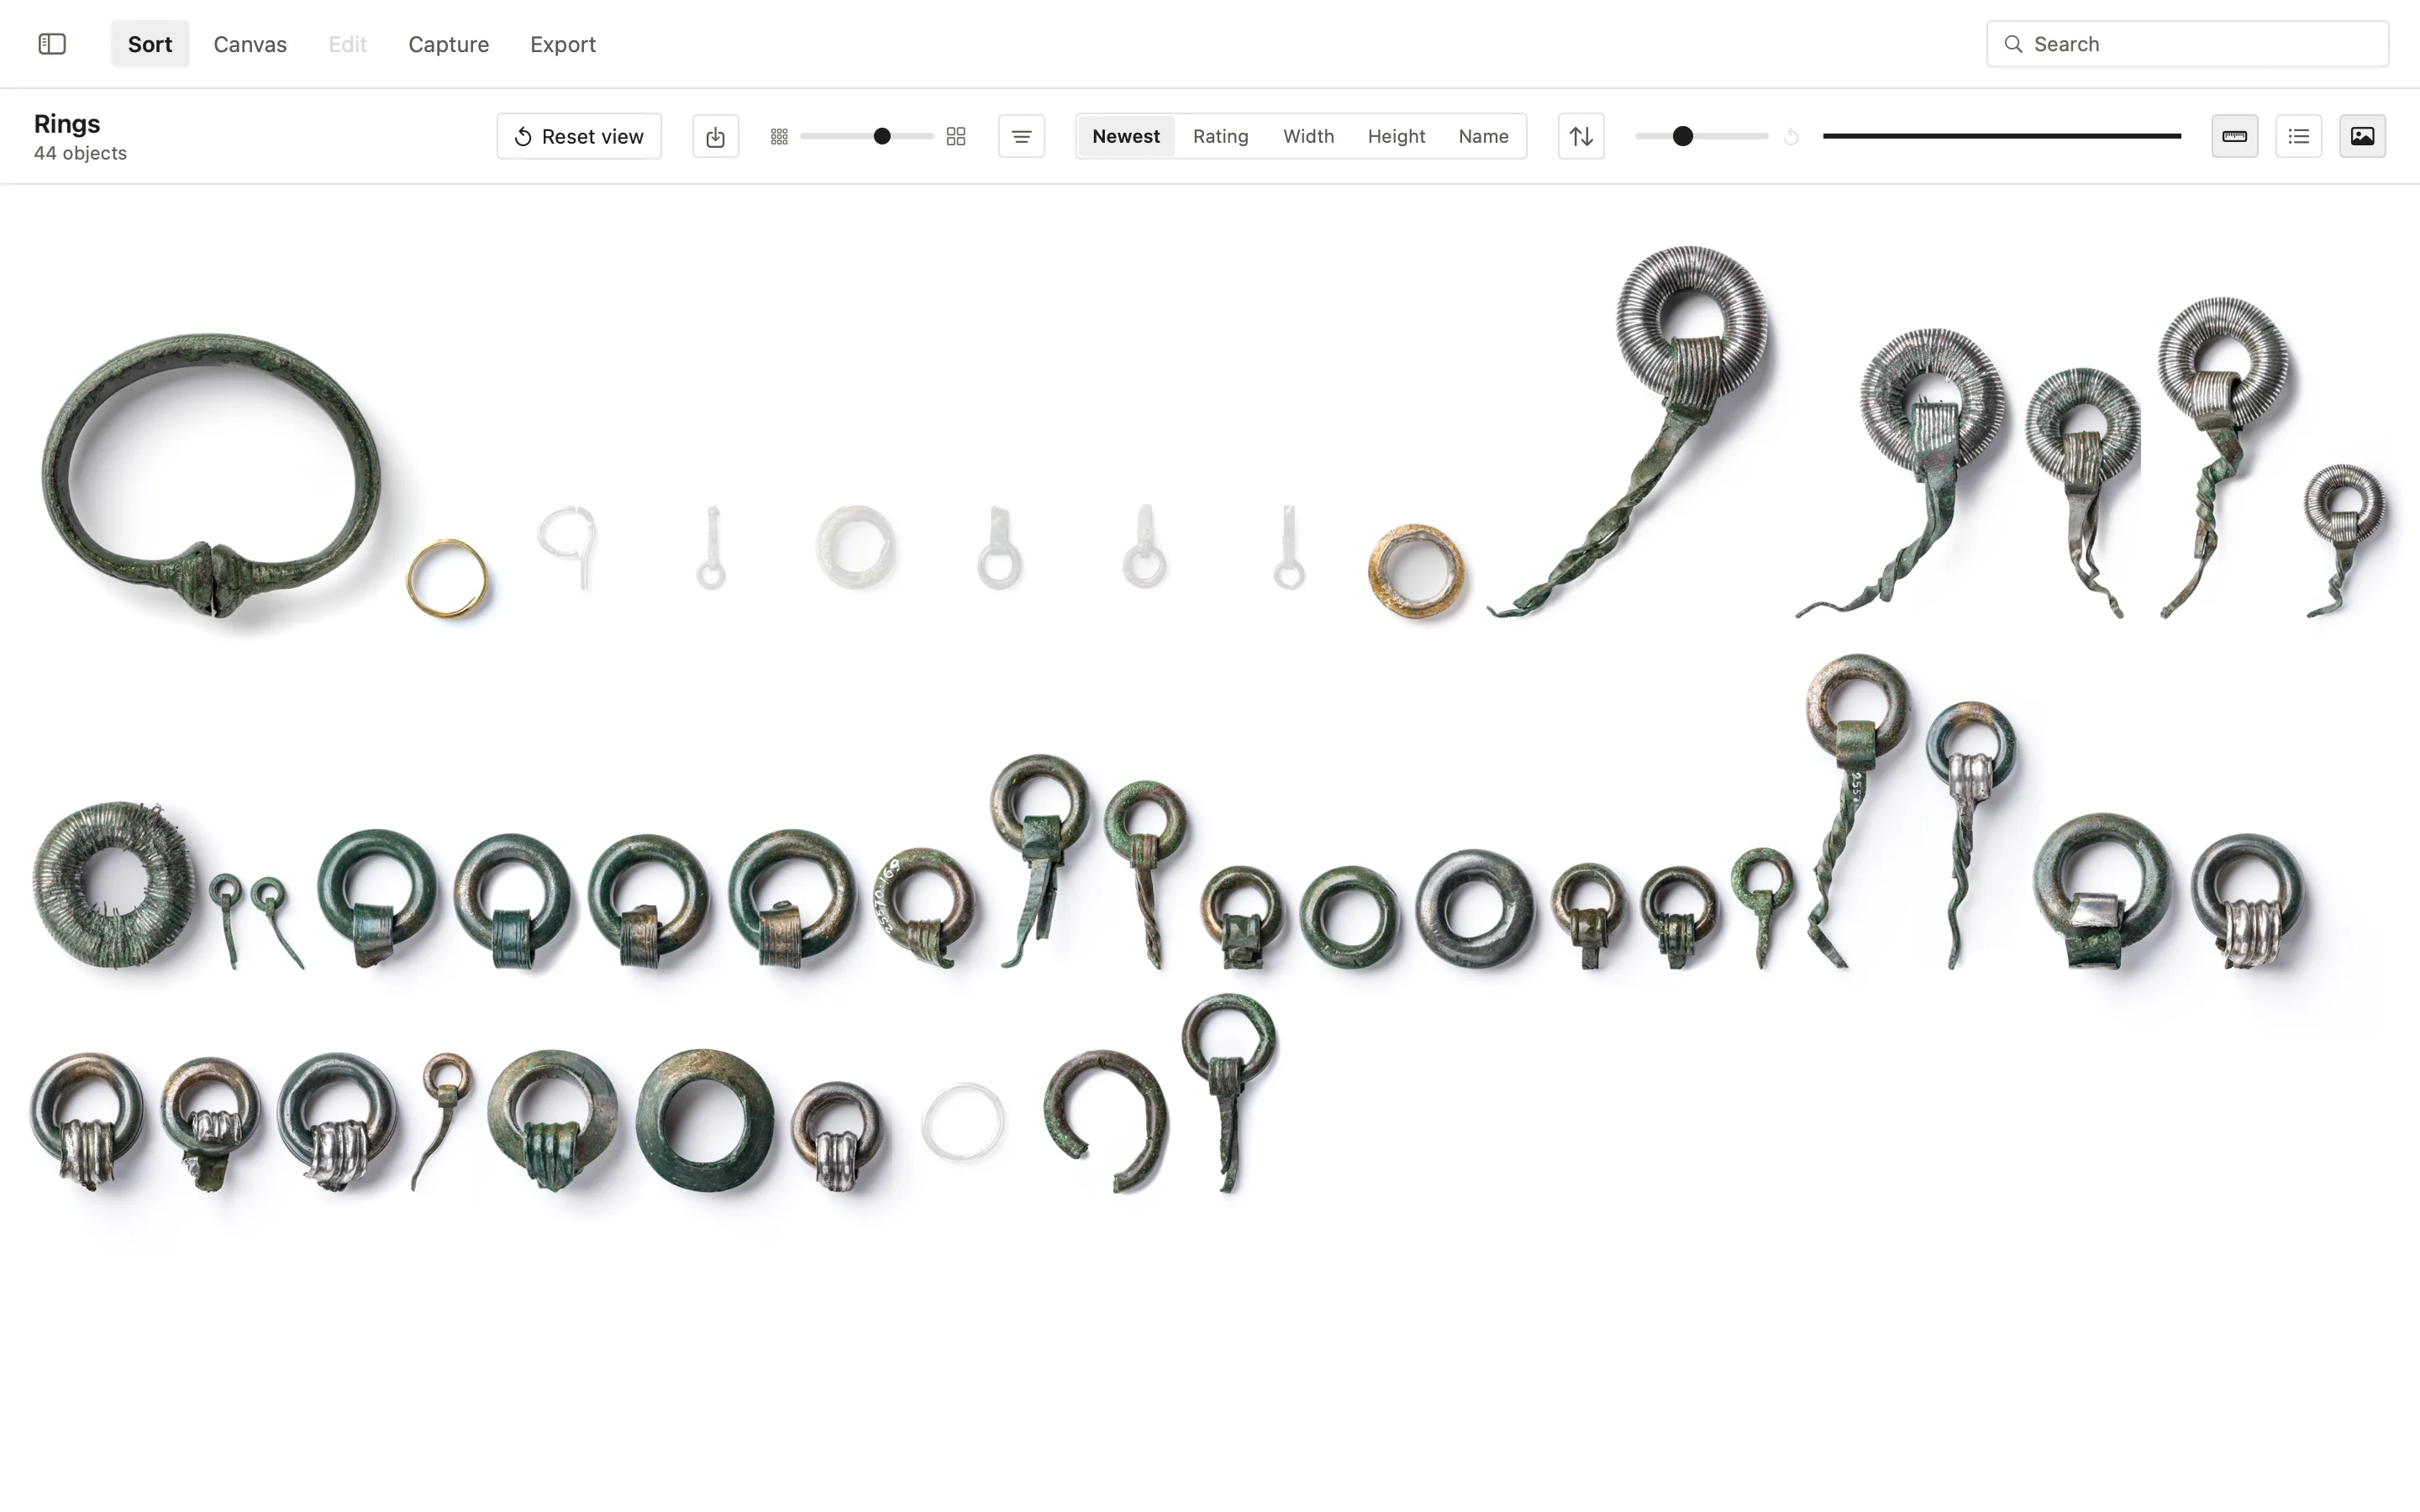
Task: Select the plain dark green ring without clasp, bottom row
Action: click(705, 1120)
